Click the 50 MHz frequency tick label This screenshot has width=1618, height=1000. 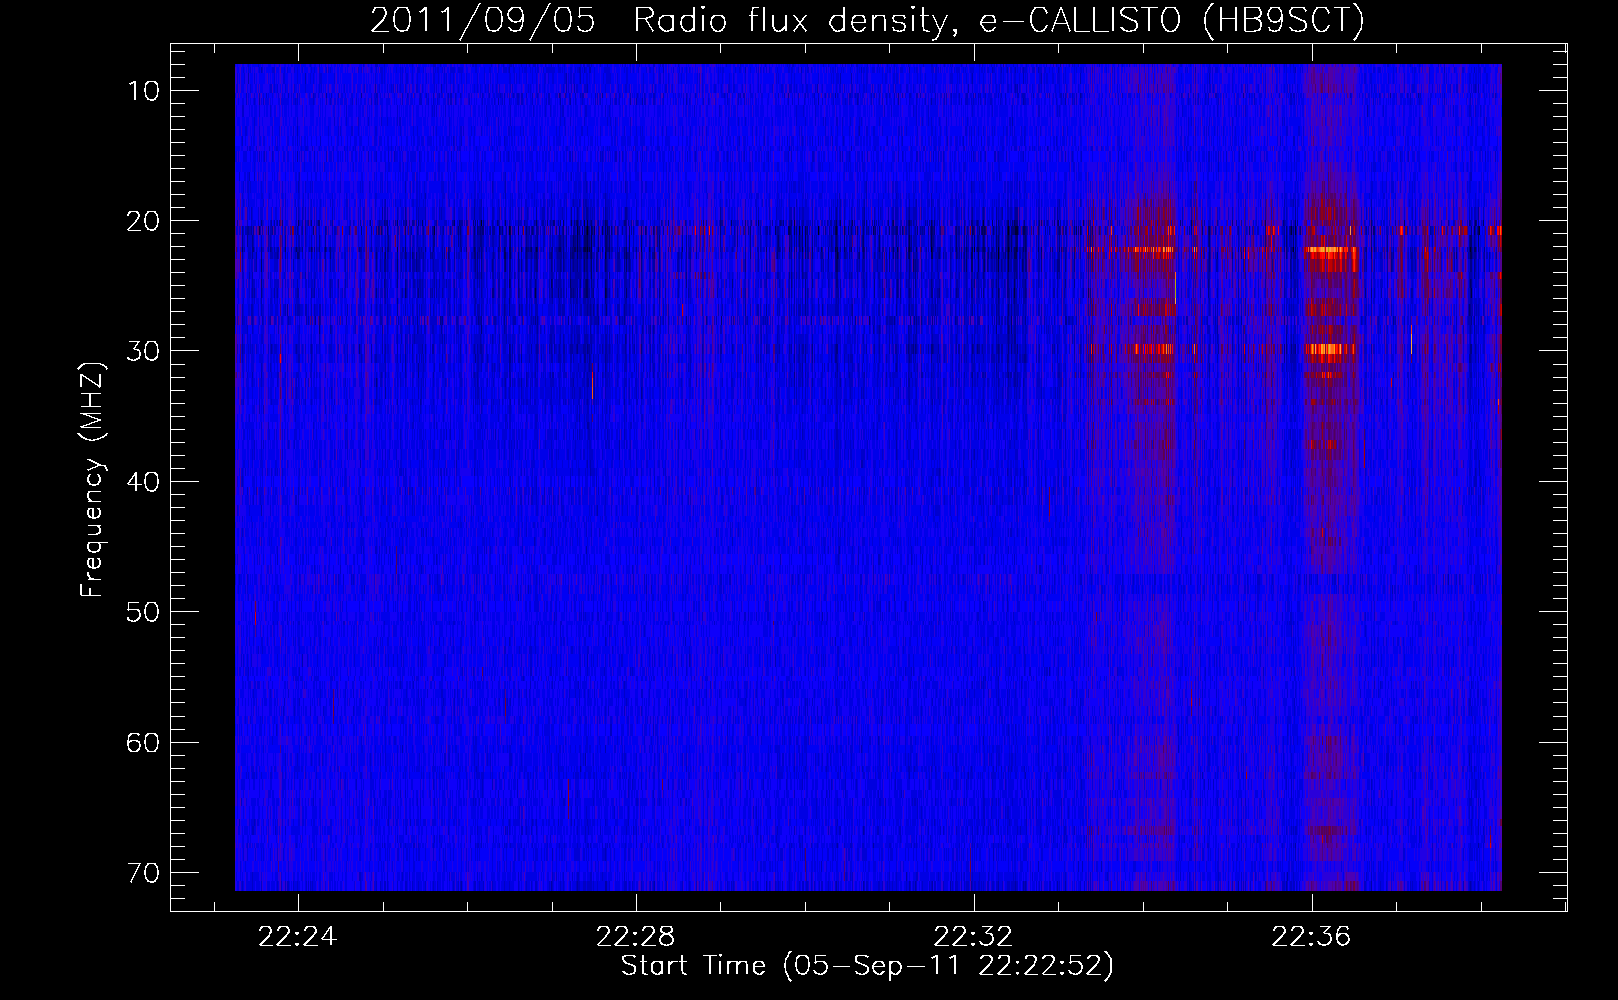pos(143,612)
